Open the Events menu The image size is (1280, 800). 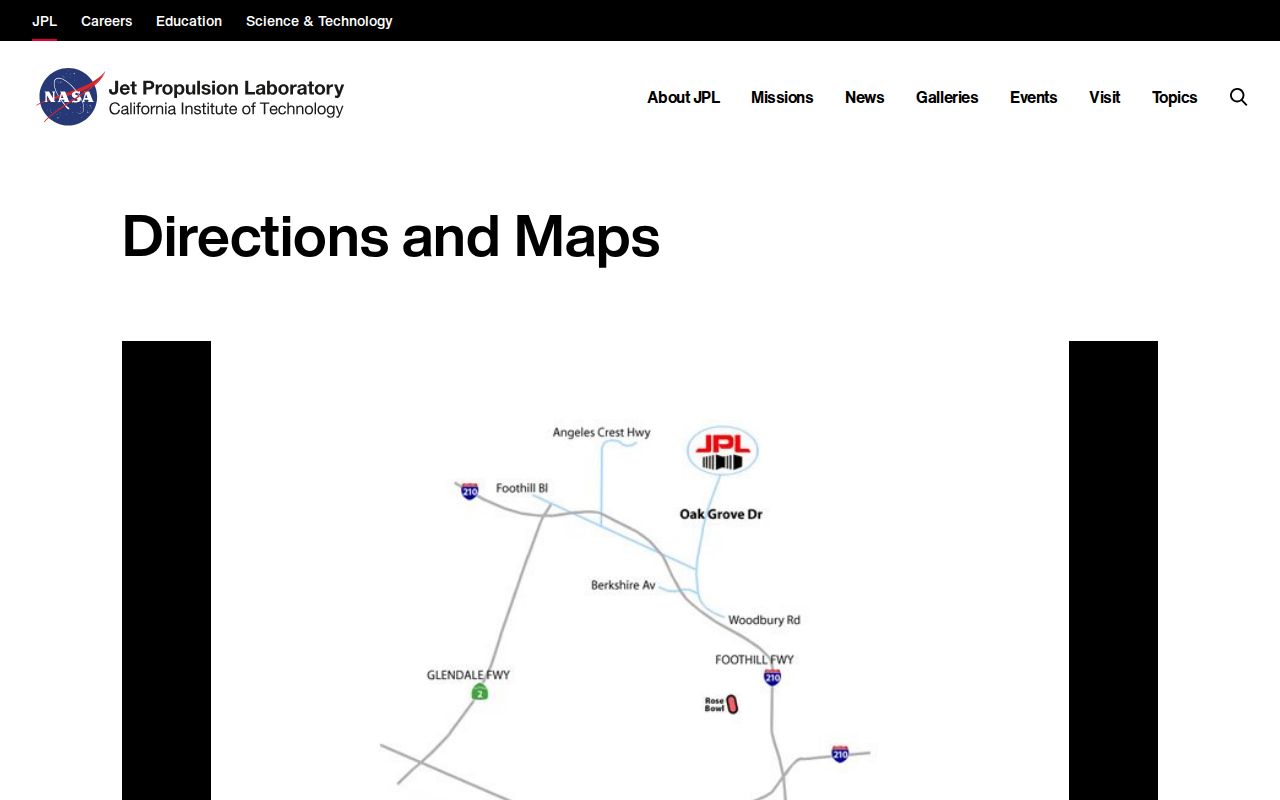(1033, 97)
